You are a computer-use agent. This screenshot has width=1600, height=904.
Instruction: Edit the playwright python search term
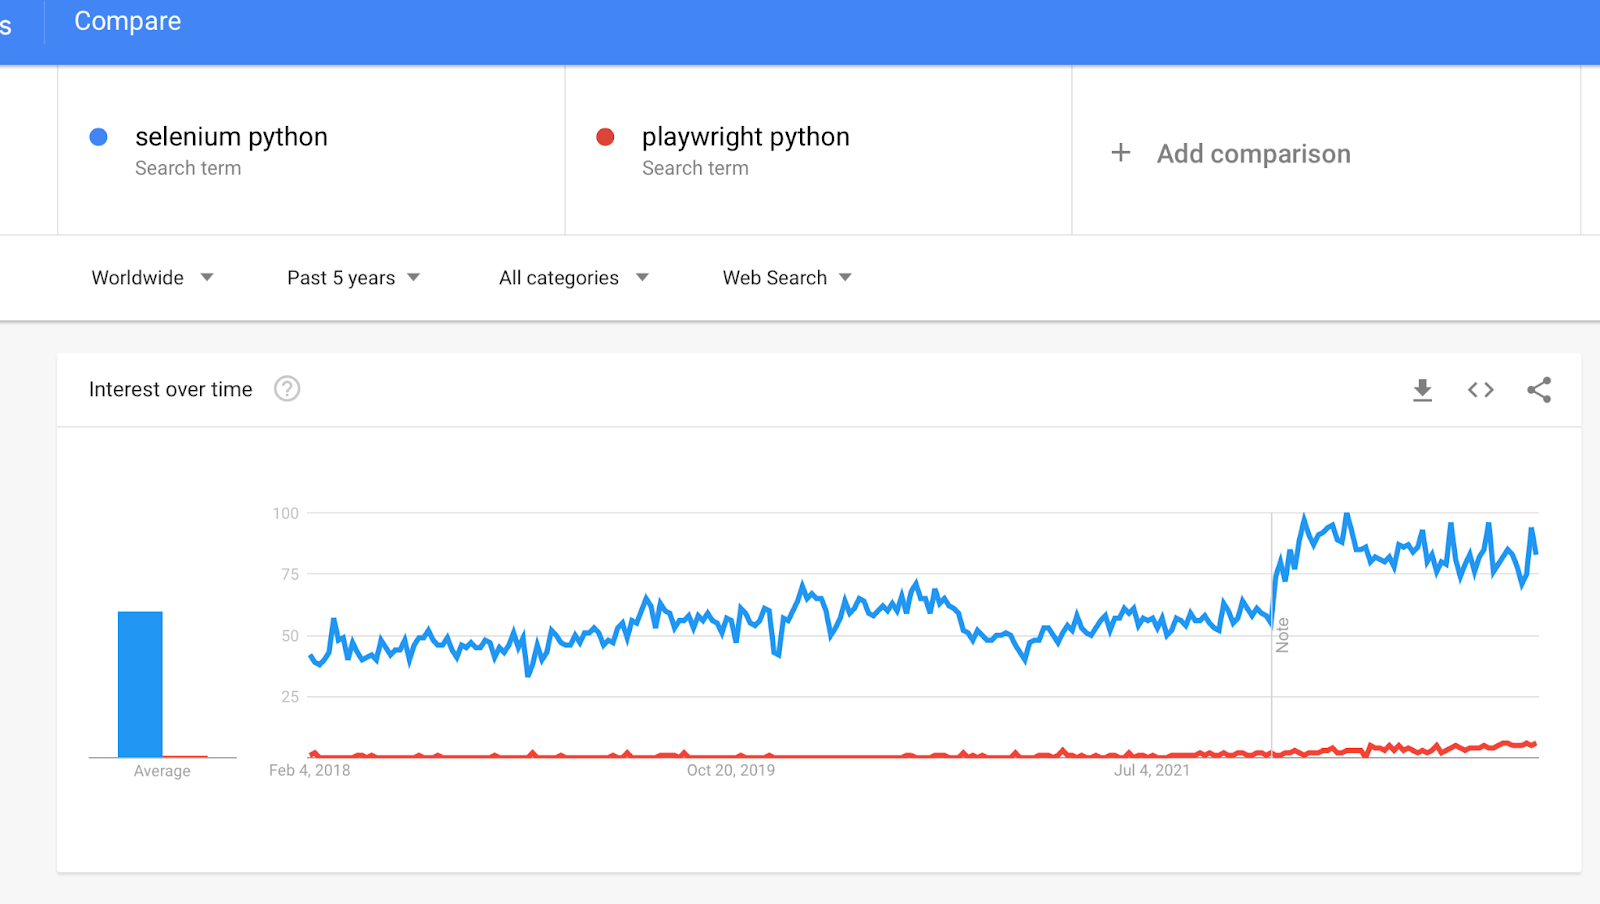(745, 137)
